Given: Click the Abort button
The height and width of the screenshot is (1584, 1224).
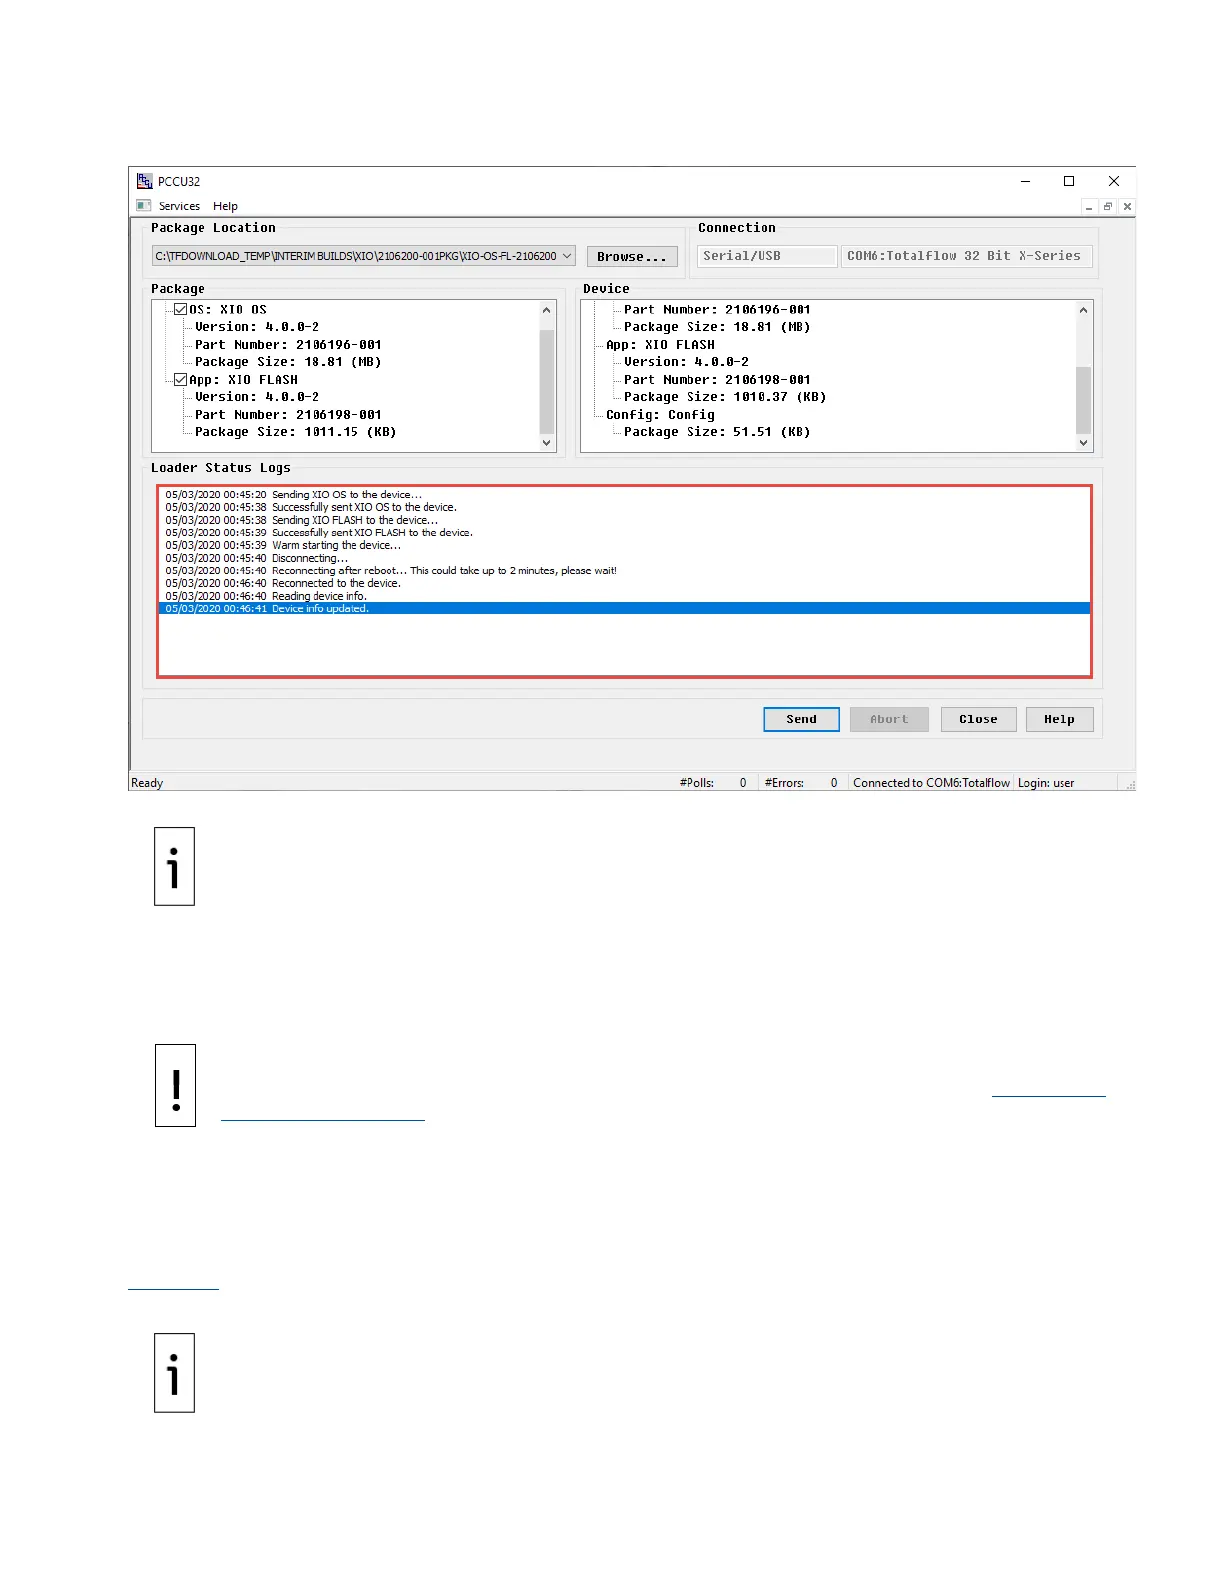Looking at the screenshot, I should click(x=889, y=720).
